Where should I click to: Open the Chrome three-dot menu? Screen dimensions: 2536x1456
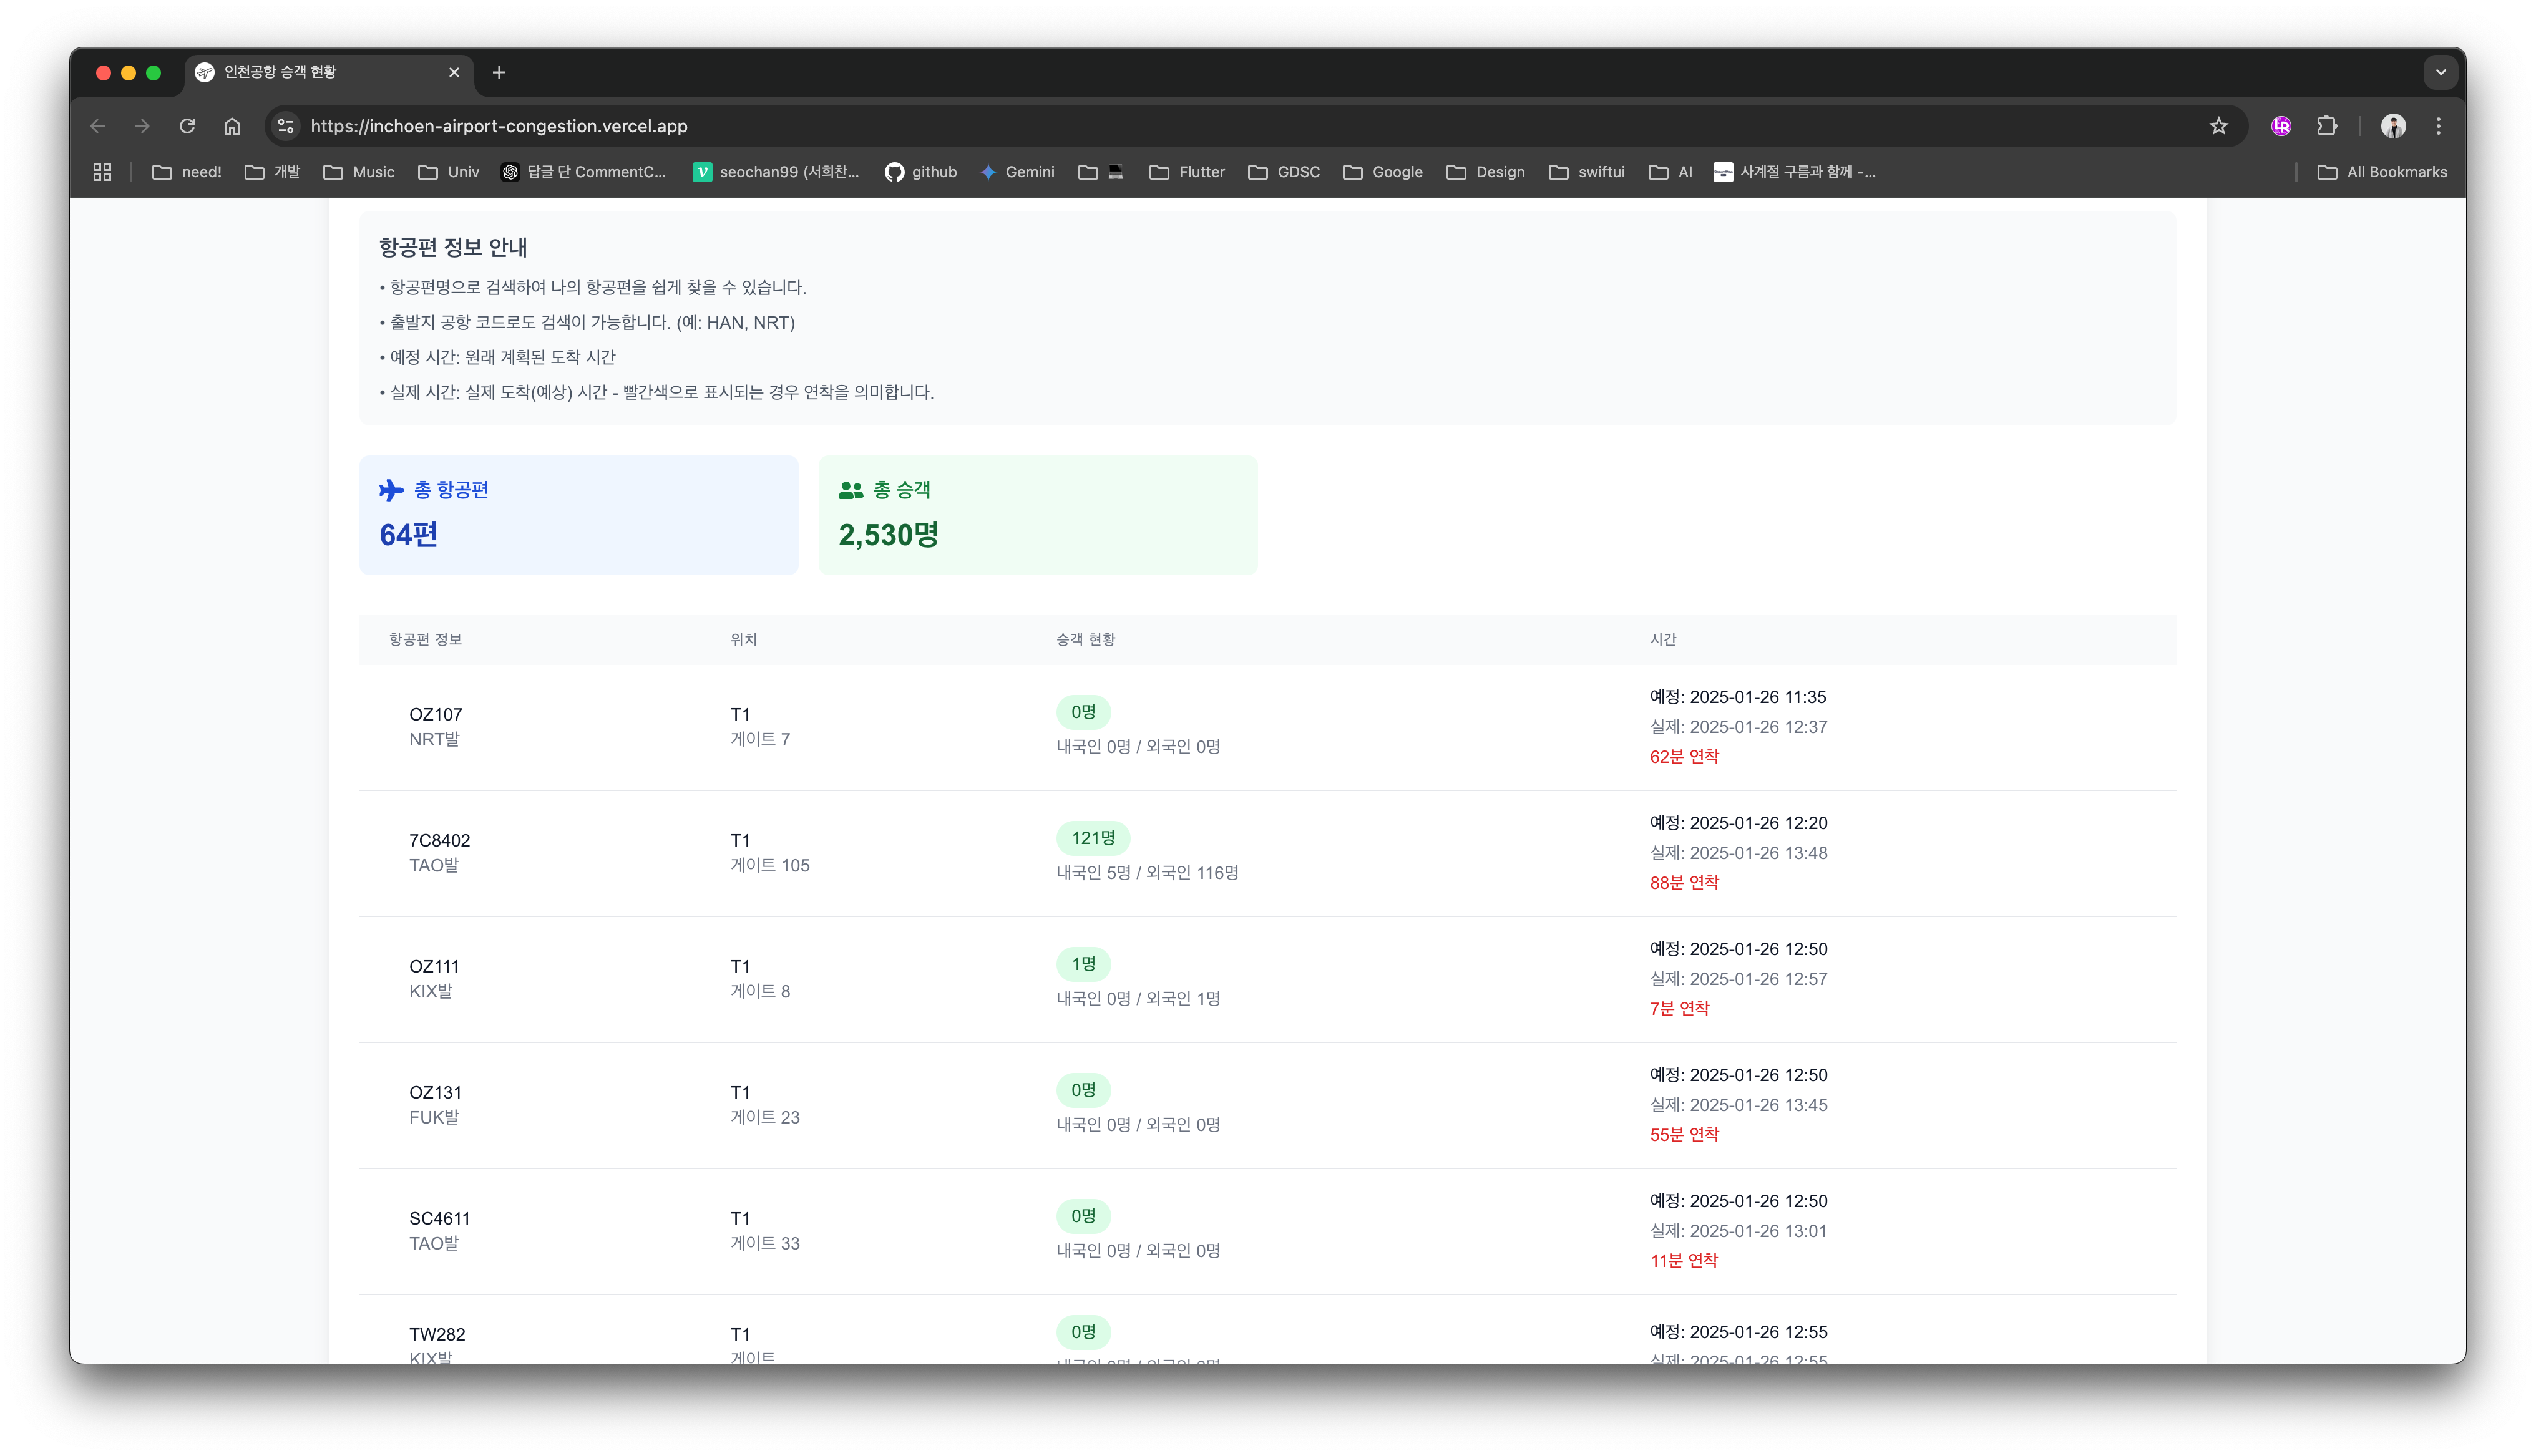pyautogui.click(x=2438, y=126)
